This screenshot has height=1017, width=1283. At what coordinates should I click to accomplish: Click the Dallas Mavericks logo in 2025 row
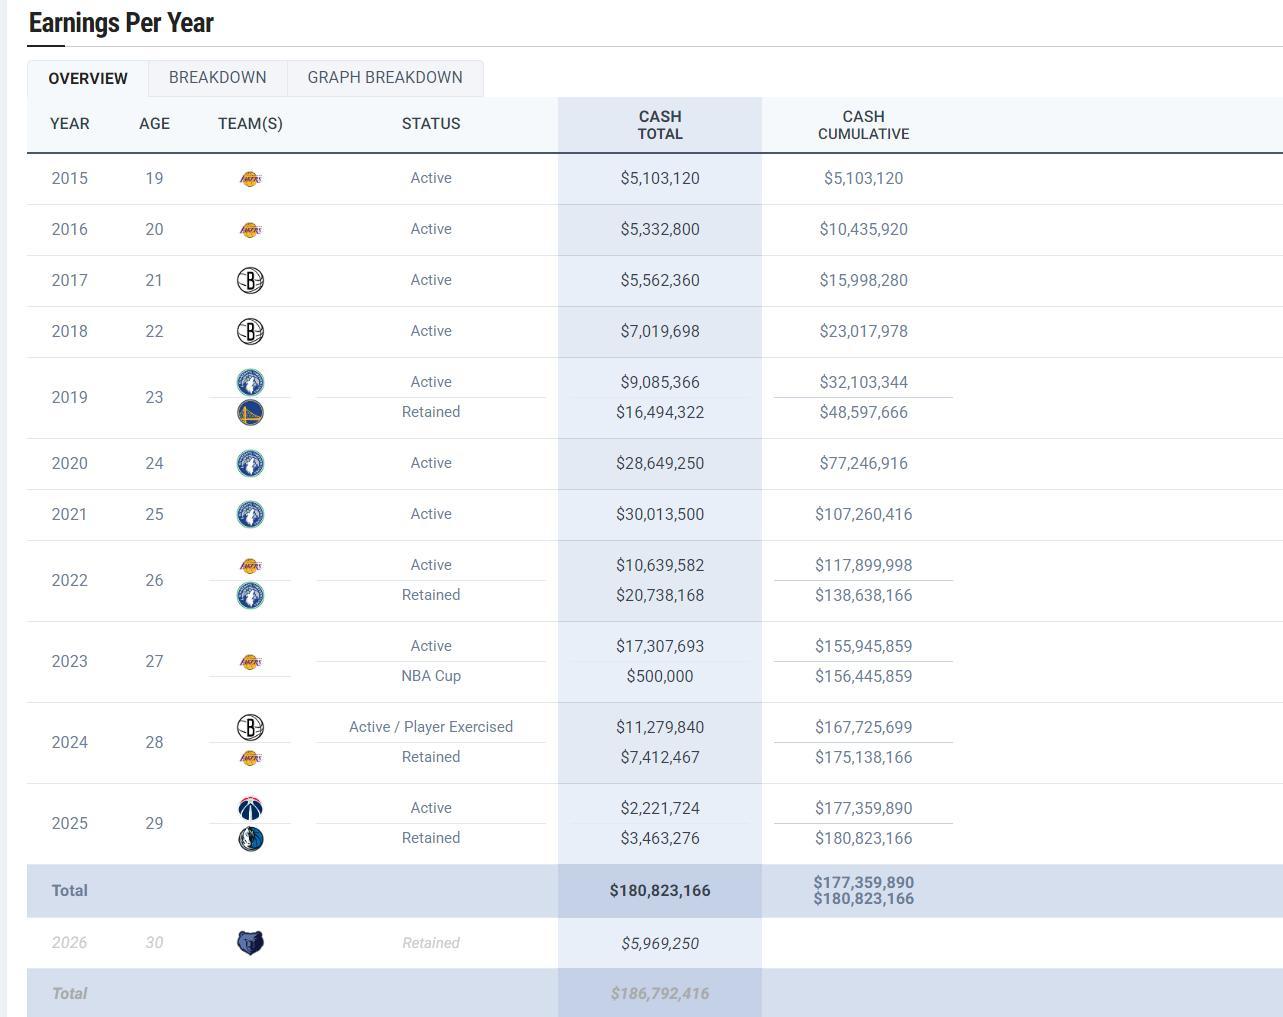coord(250,838)
